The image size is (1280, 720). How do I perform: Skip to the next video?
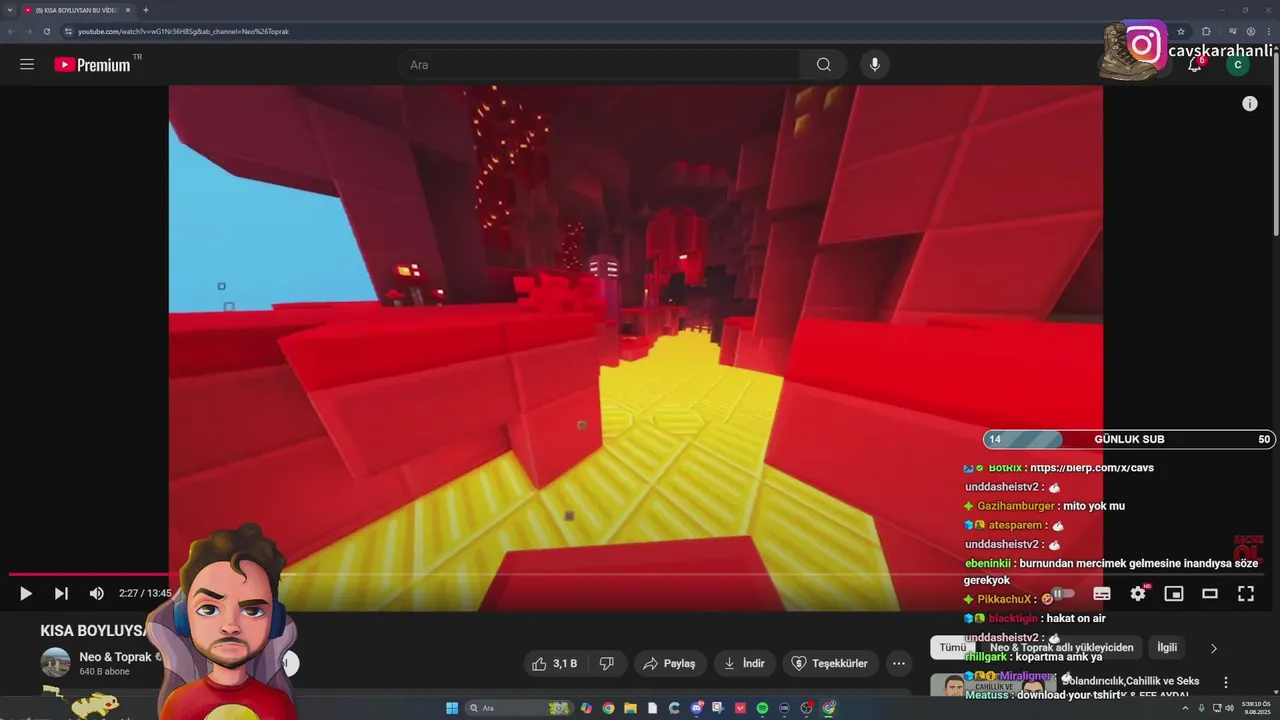coord(61,594)
